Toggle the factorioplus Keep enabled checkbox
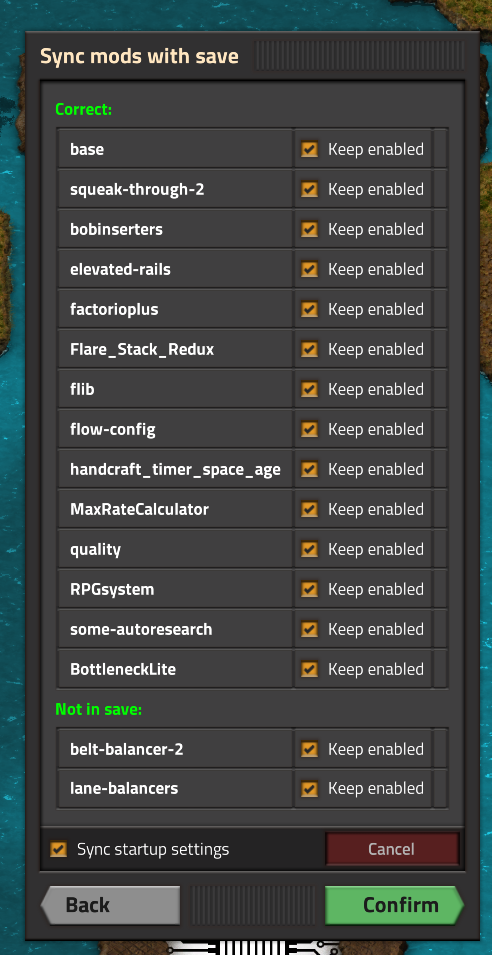Screen dimensions: 492x955 [x=309, y=309]
